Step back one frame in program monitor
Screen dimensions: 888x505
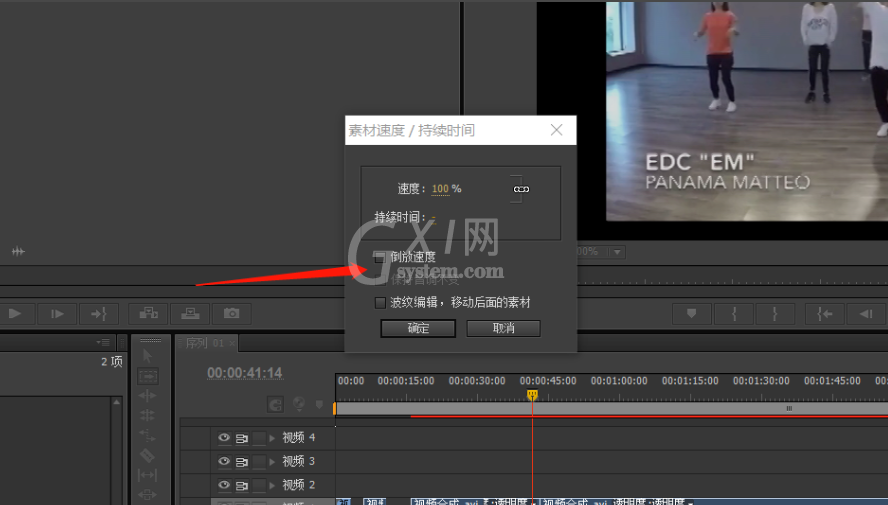pyautogui.click(x=866, y=314)
